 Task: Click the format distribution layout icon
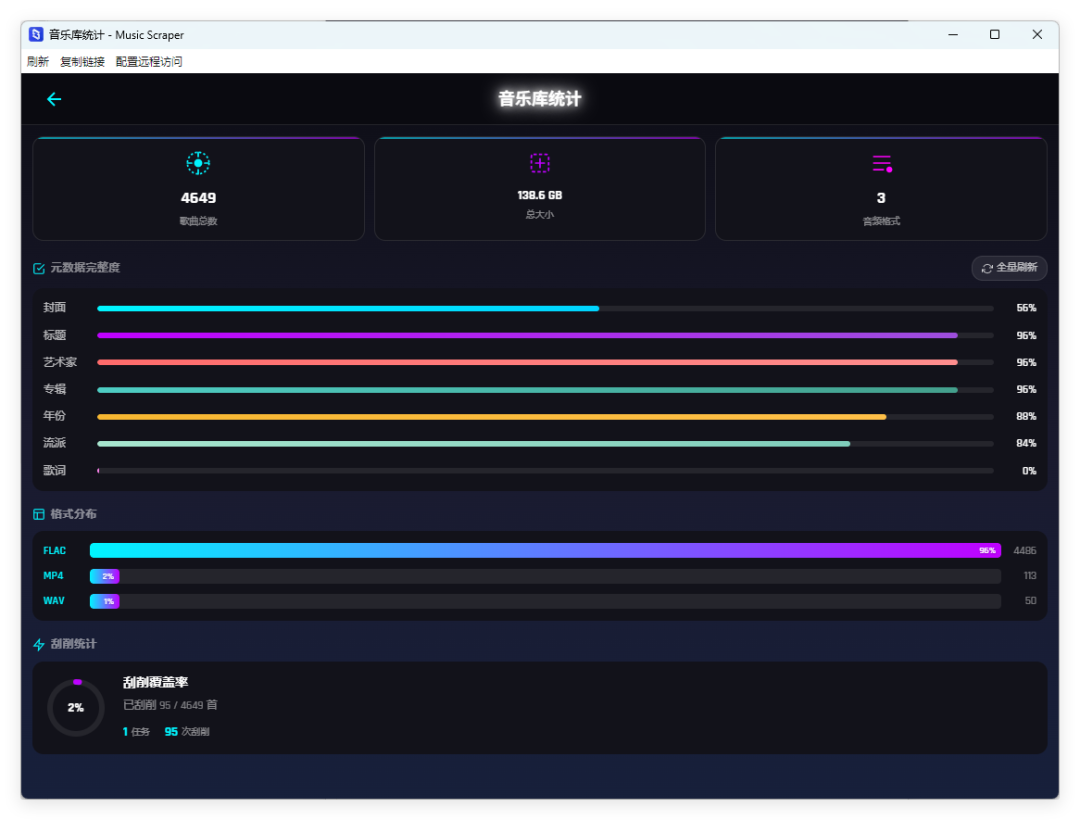click(x=39, y=514)
